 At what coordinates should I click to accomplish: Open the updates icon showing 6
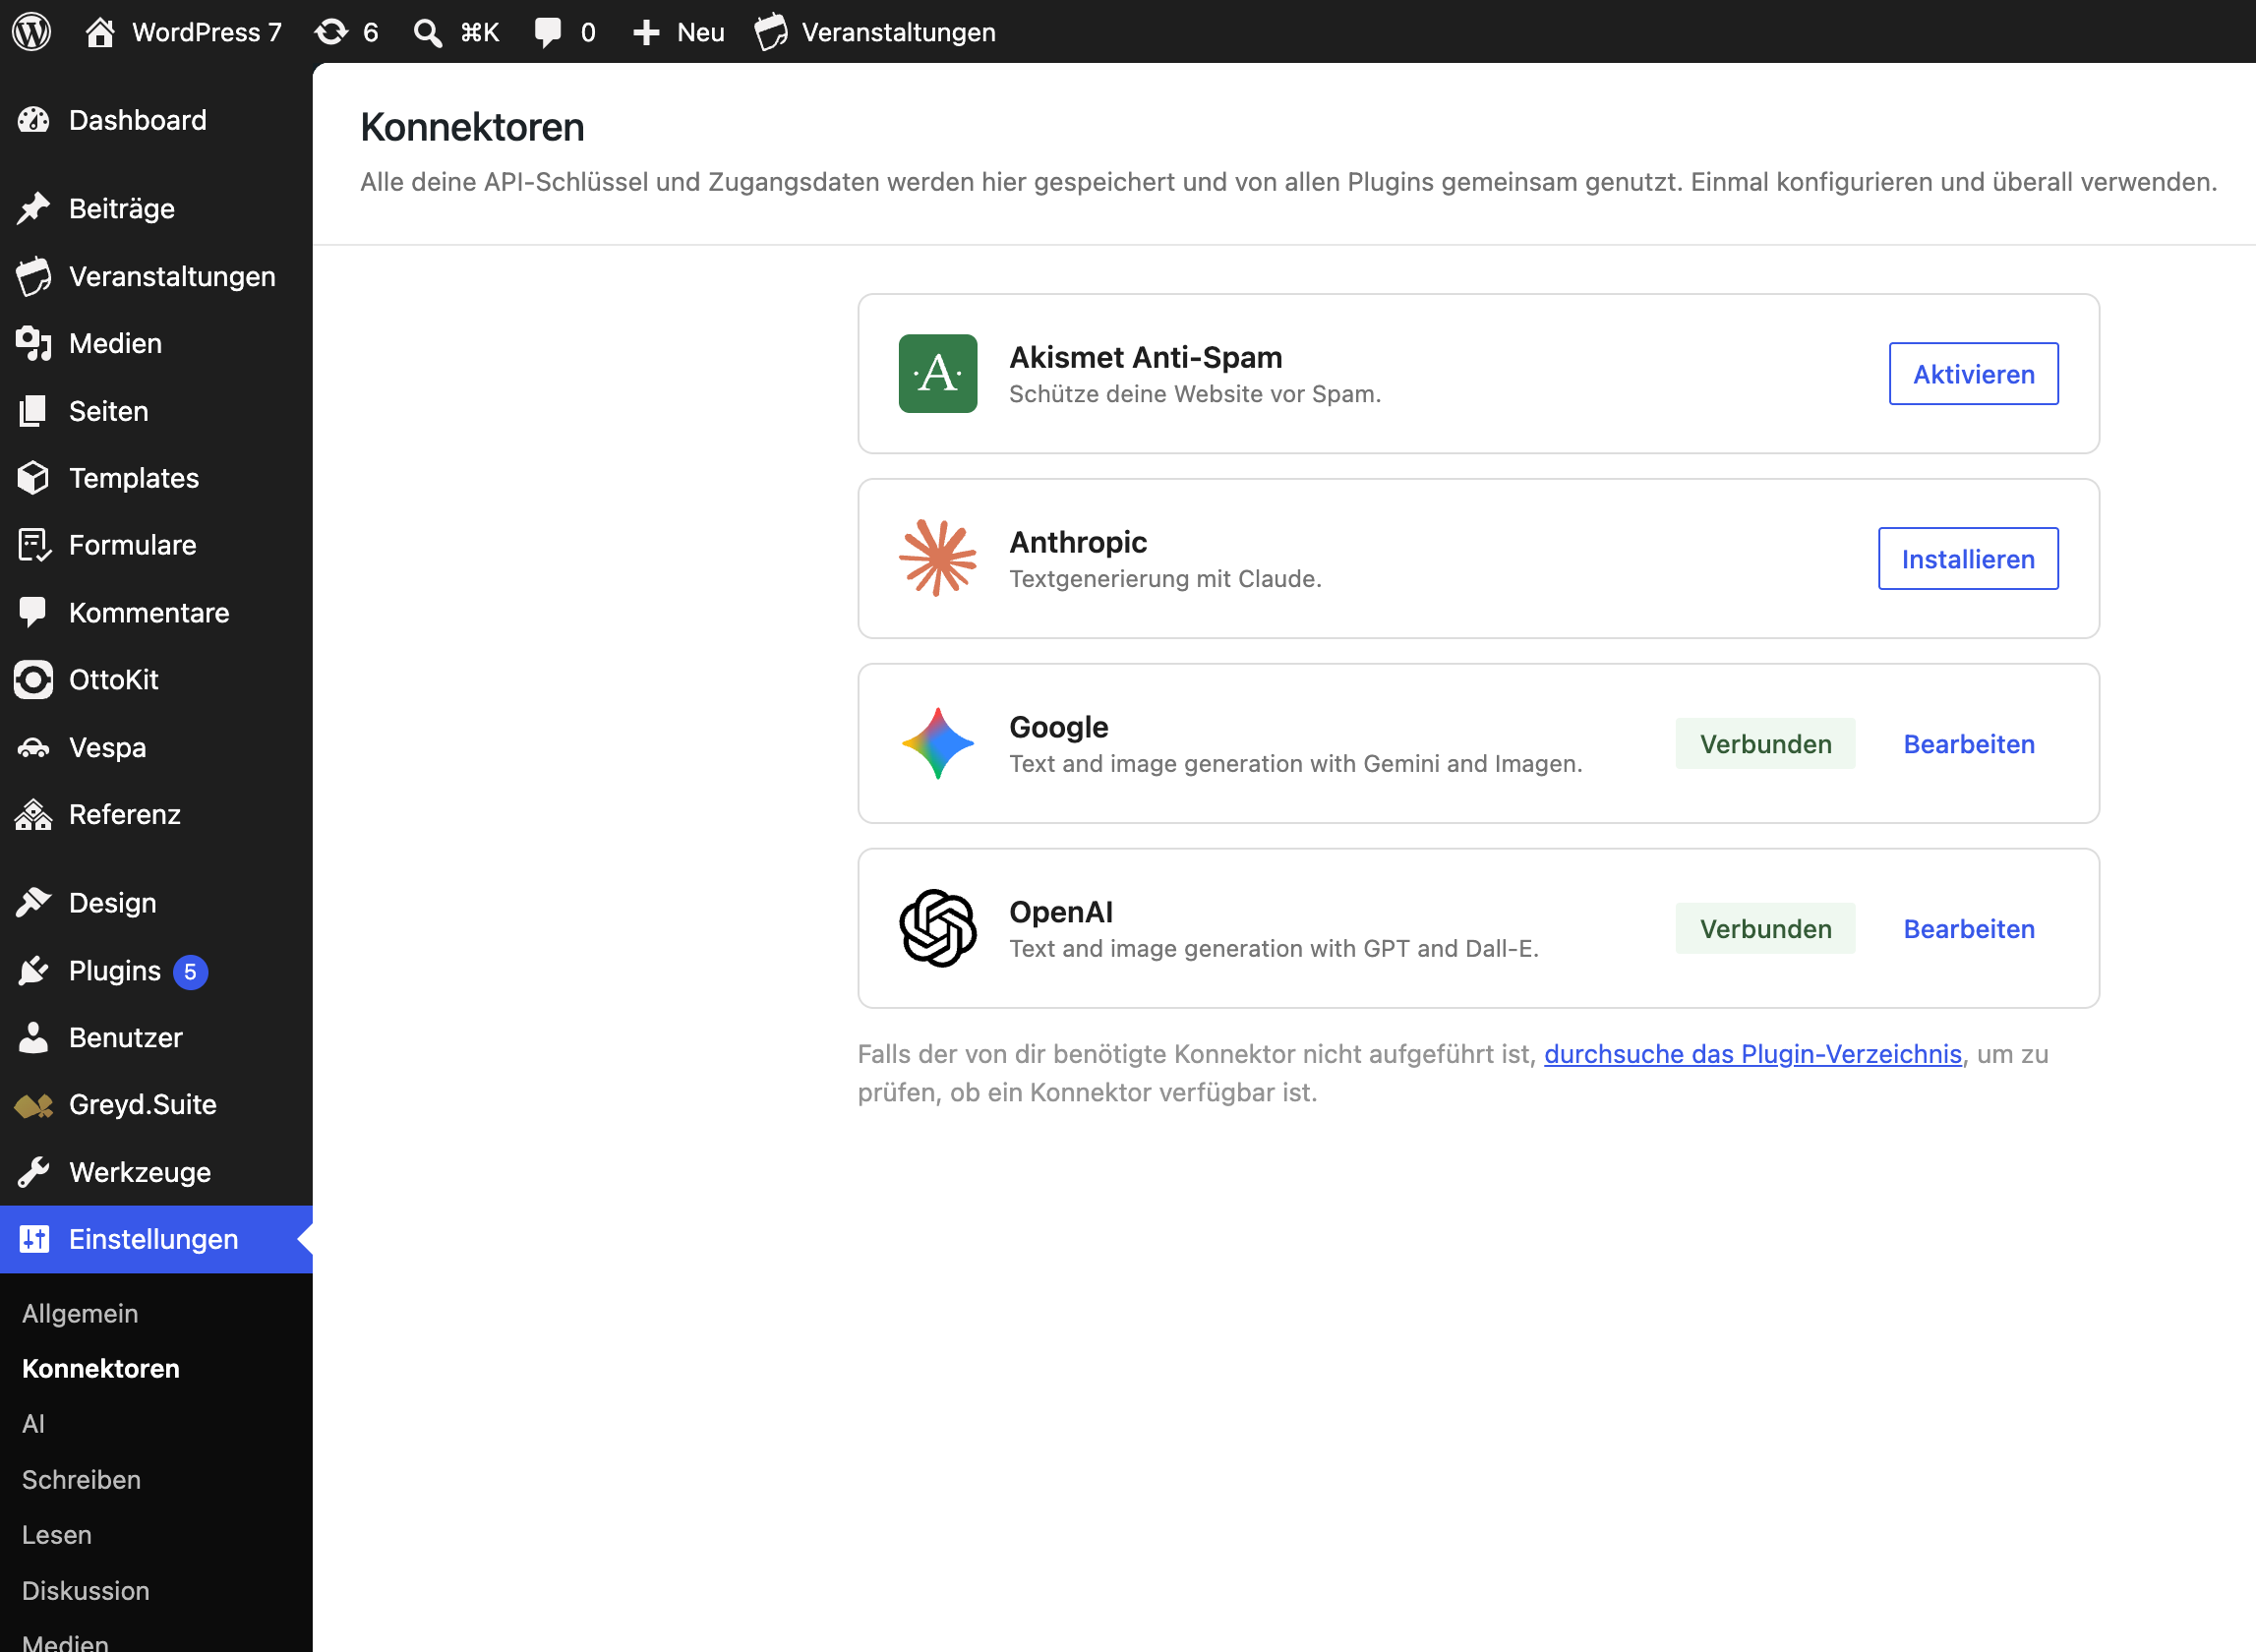pyautogui.click(x=332, y=32)
